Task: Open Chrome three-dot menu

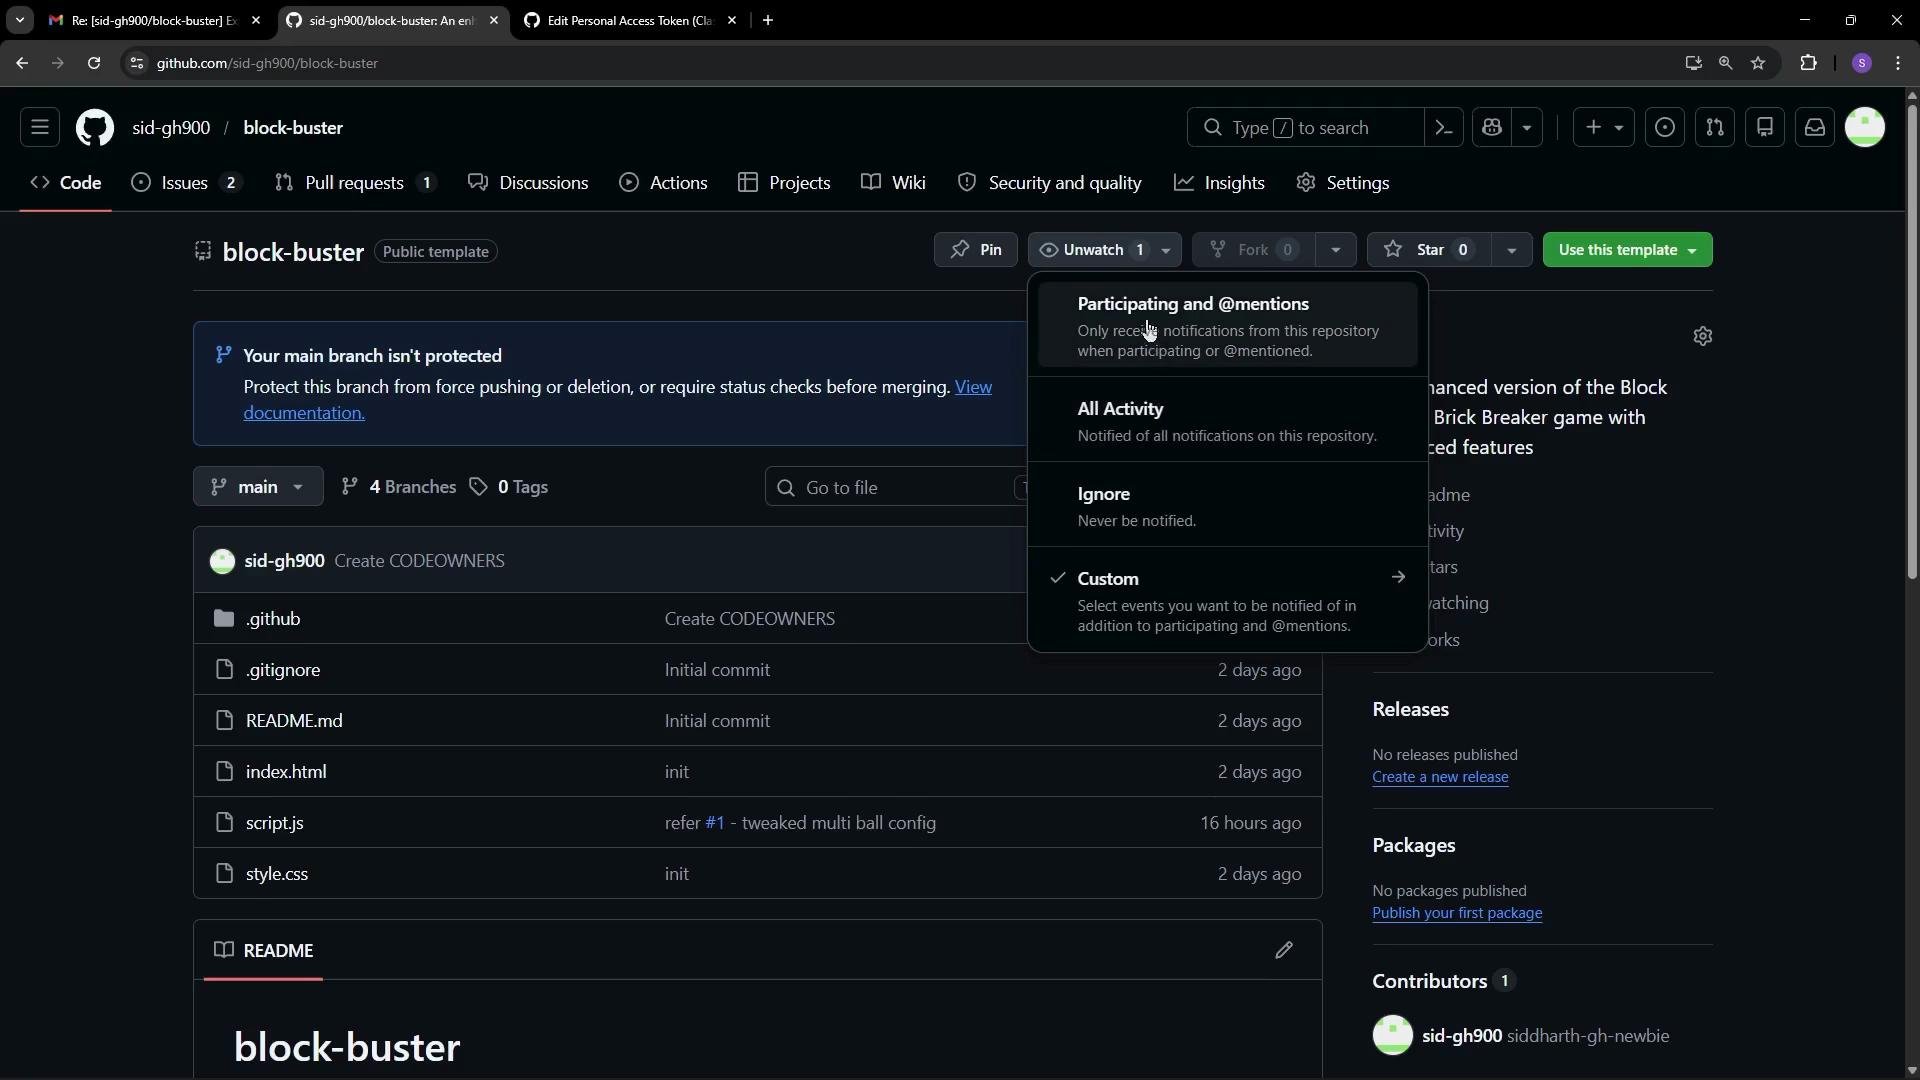Action: click(x=1898, y=63)
